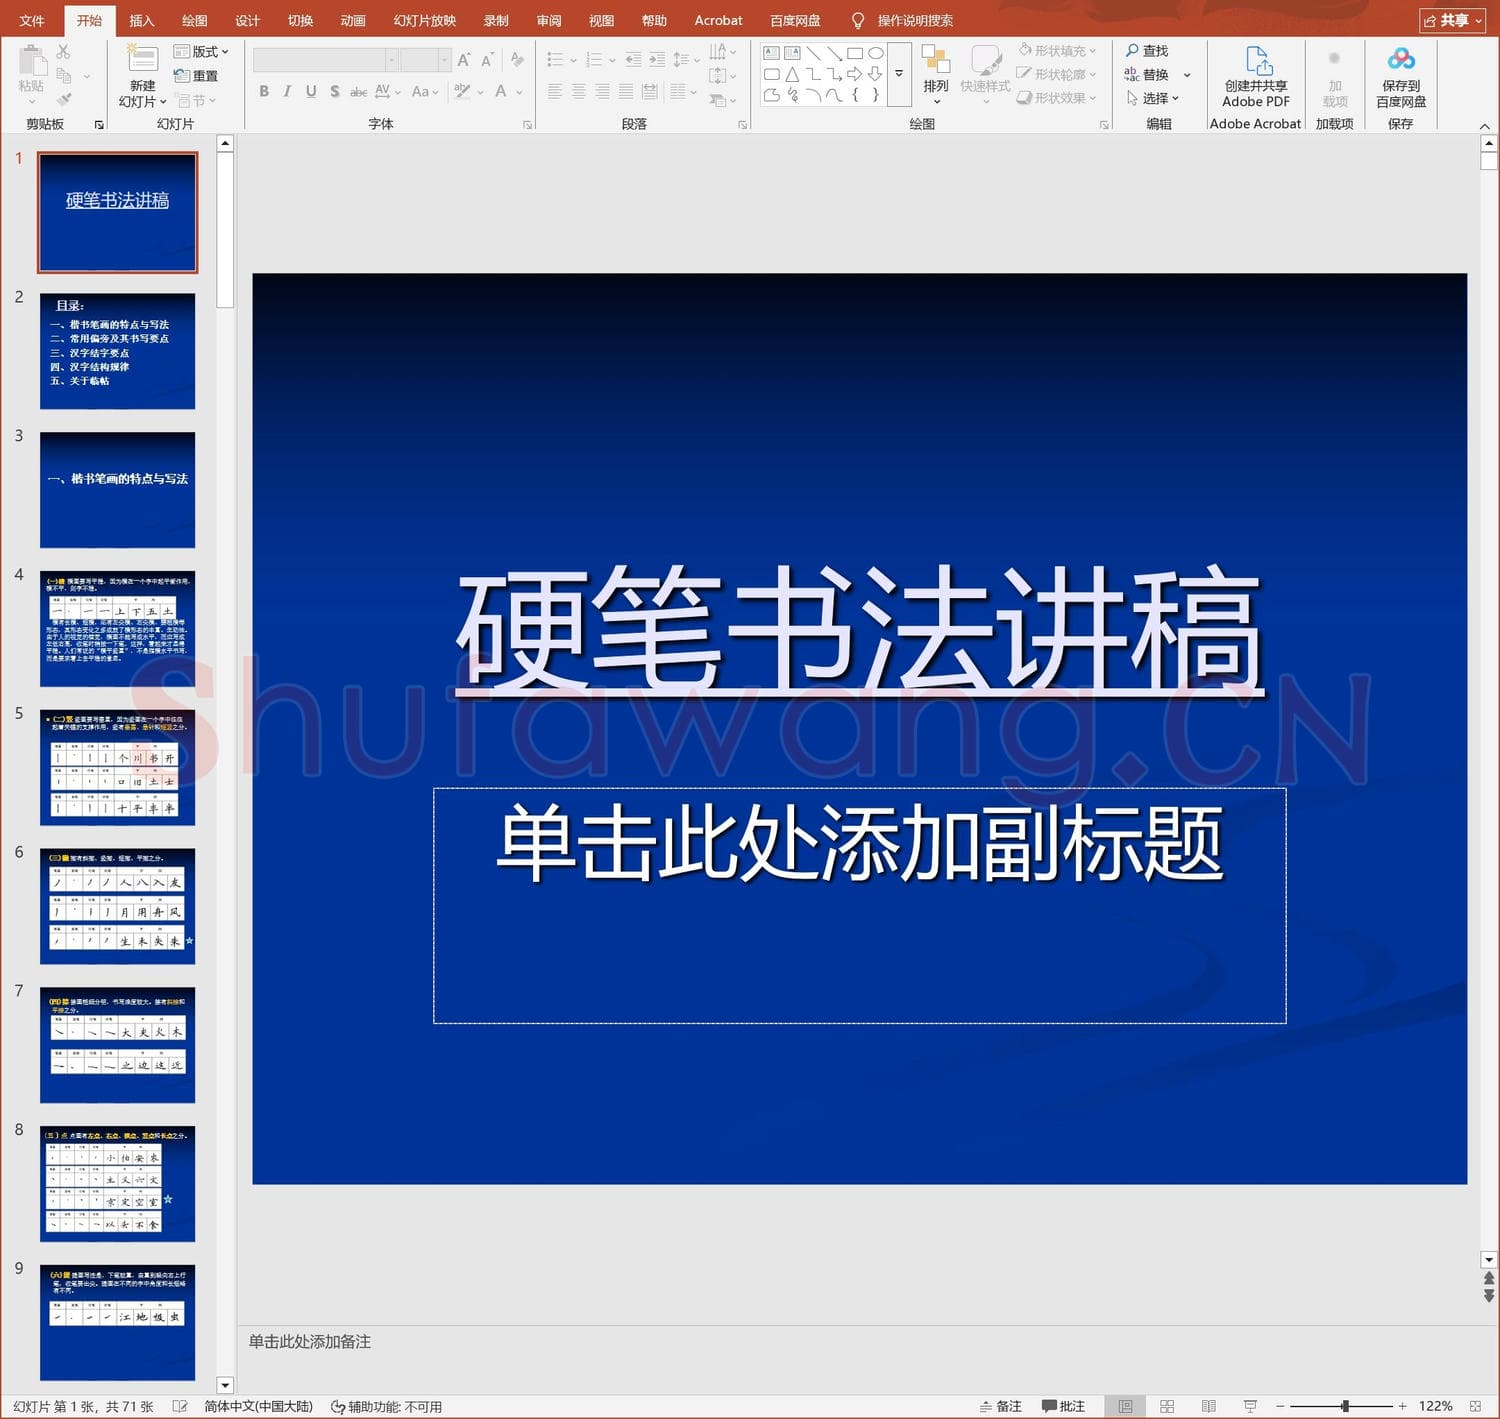Viewport: 1500px width, 1419px height.
Task: Open the File (文件) menu
Action: click(x=32, y=20)
